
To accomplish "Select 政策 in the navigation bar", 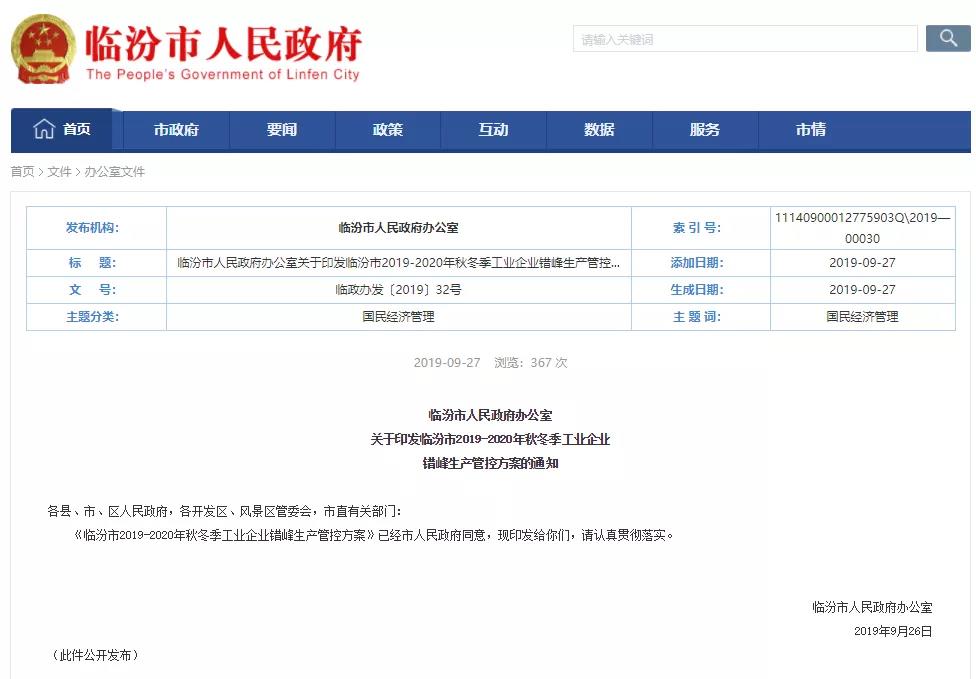I will point(388,130).
